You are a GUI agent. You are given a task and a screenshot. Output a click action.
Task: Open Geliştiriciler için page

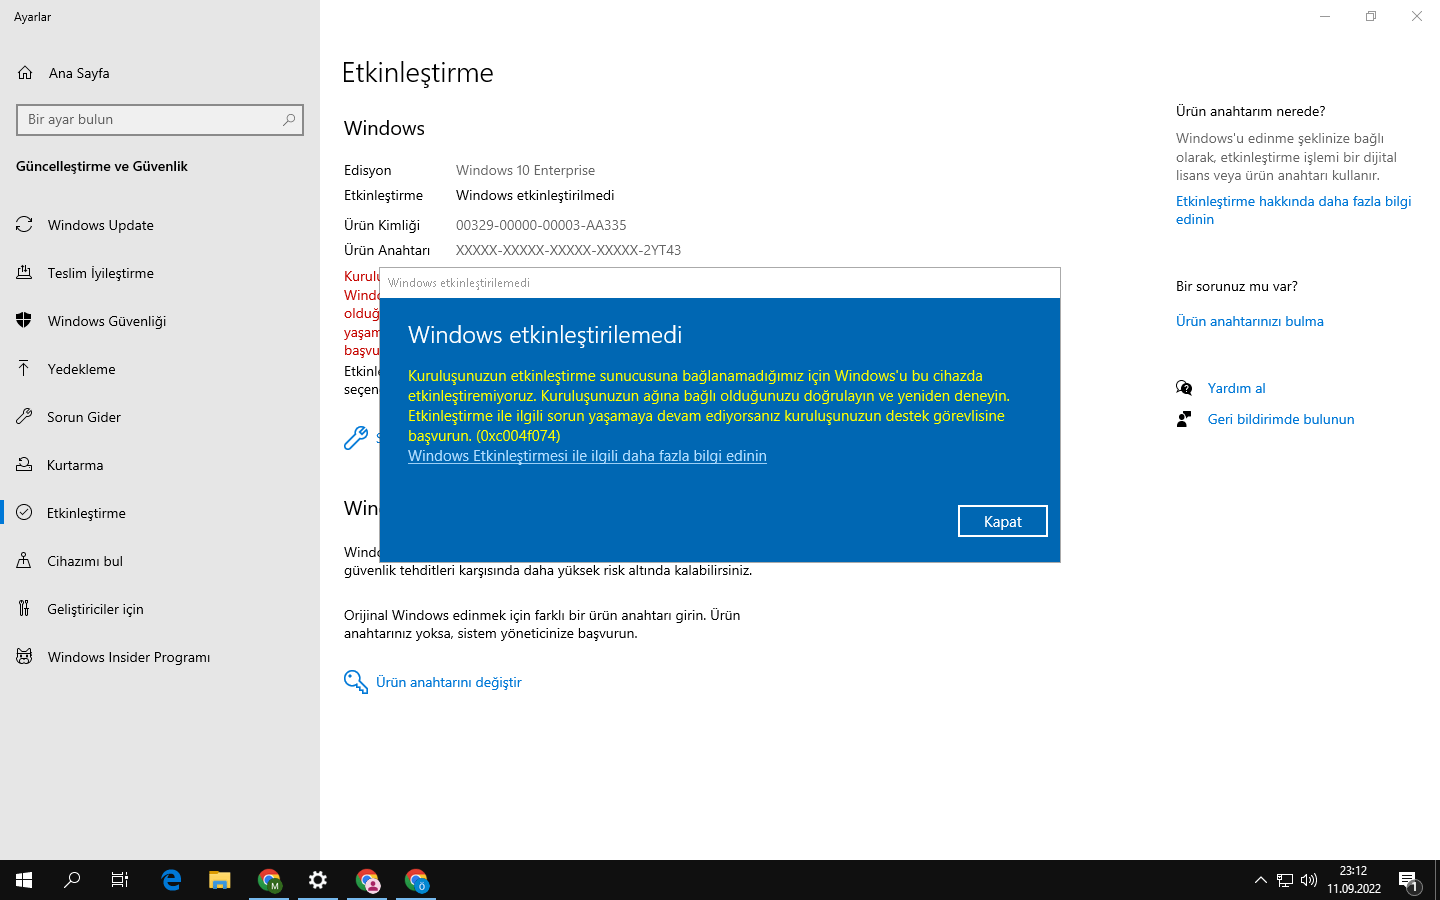pos(95,609)
